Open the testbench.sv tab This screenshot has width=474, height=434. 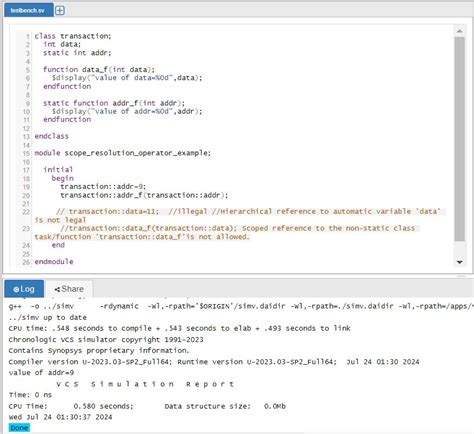click(28, 10)
